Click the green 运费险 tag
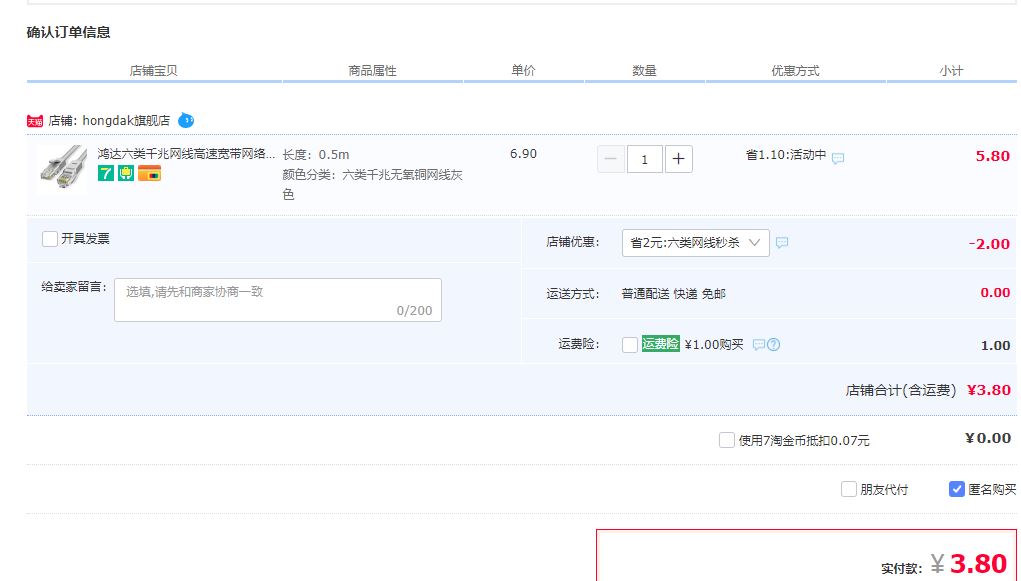The height and width of the screenshot is (581, 1021). pyautogui.click(x=660, y=343)
